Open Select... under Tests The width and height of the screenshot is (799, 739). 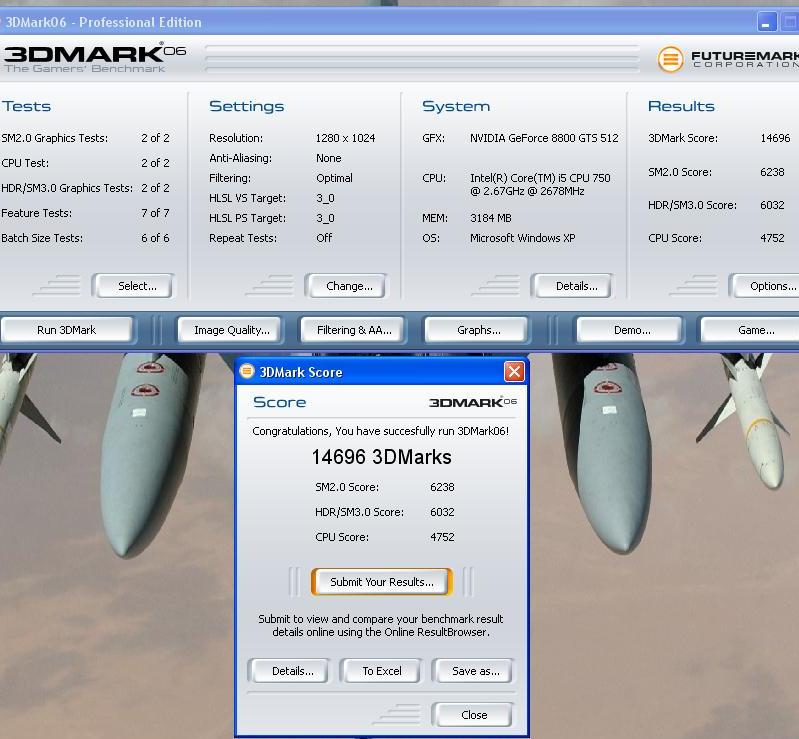(133, 286)
